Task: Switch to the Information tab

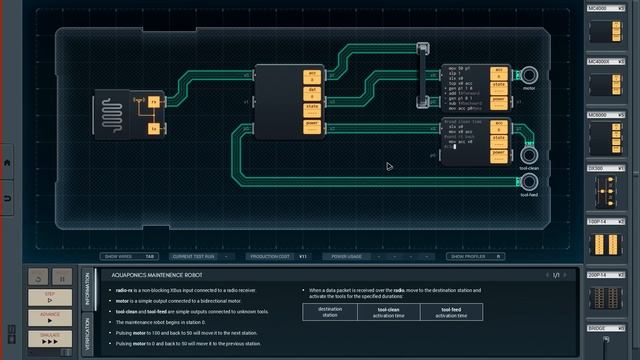Action: point(87,289)
